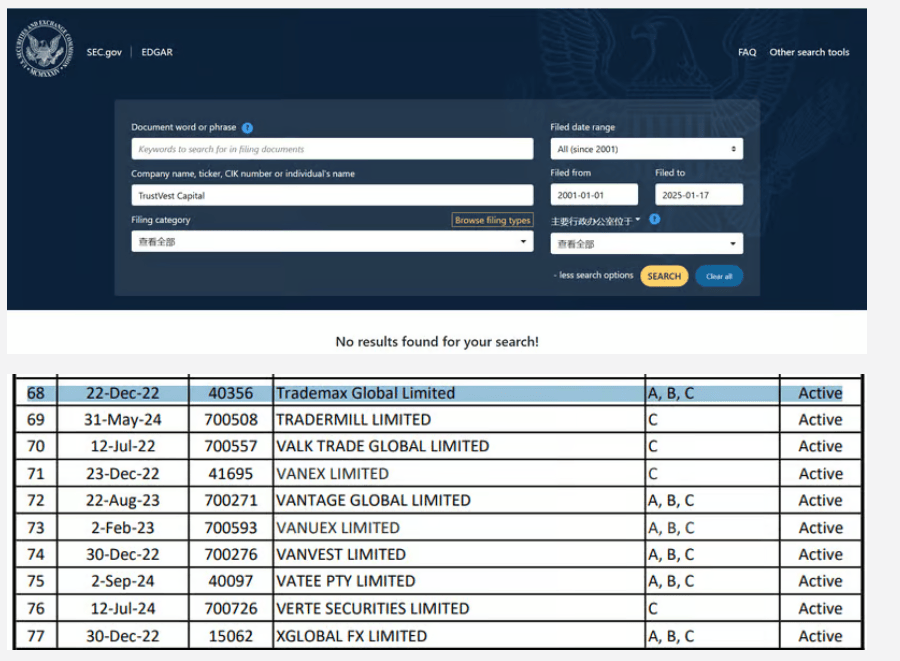The height and width of the screenshot is (661, 900).
Task: Click license number 700276
Action: click(x=231, y=554)
